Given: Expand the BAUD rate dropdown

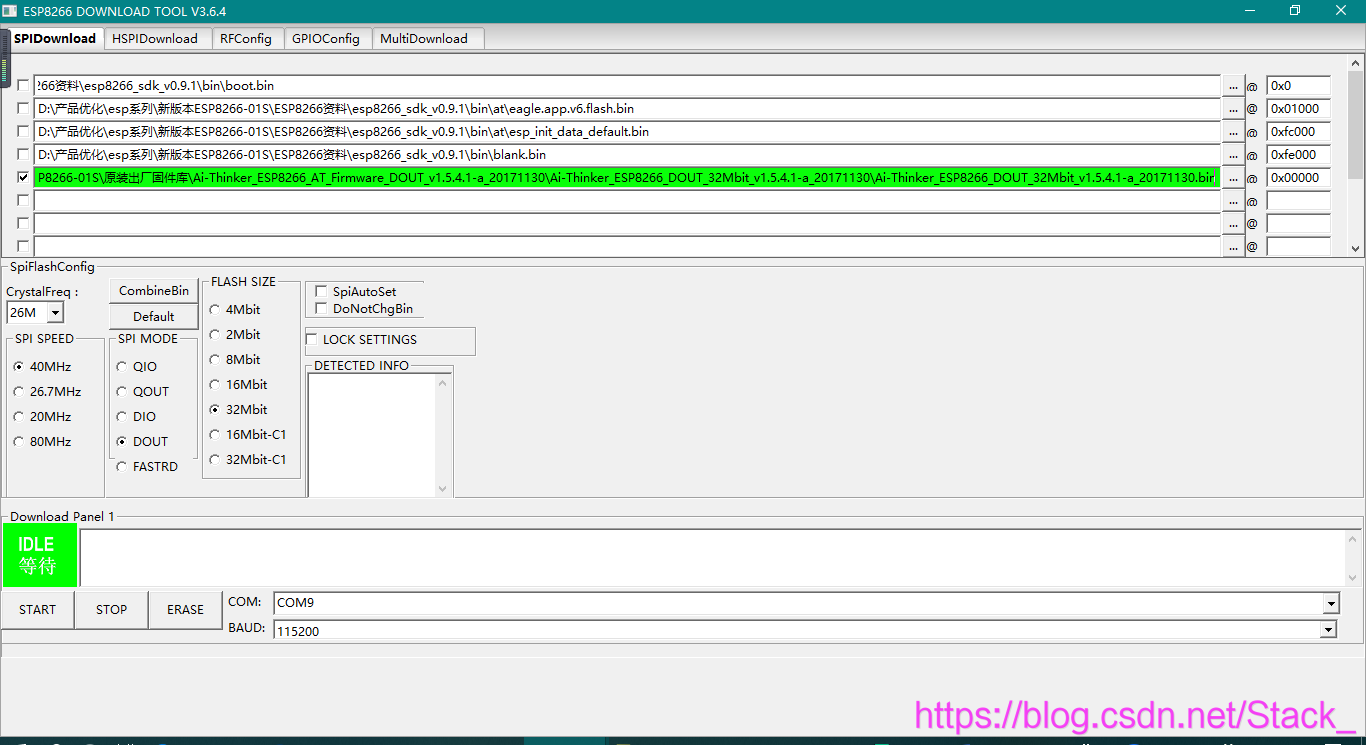Looking at the screenshot, I should 1328,630.
